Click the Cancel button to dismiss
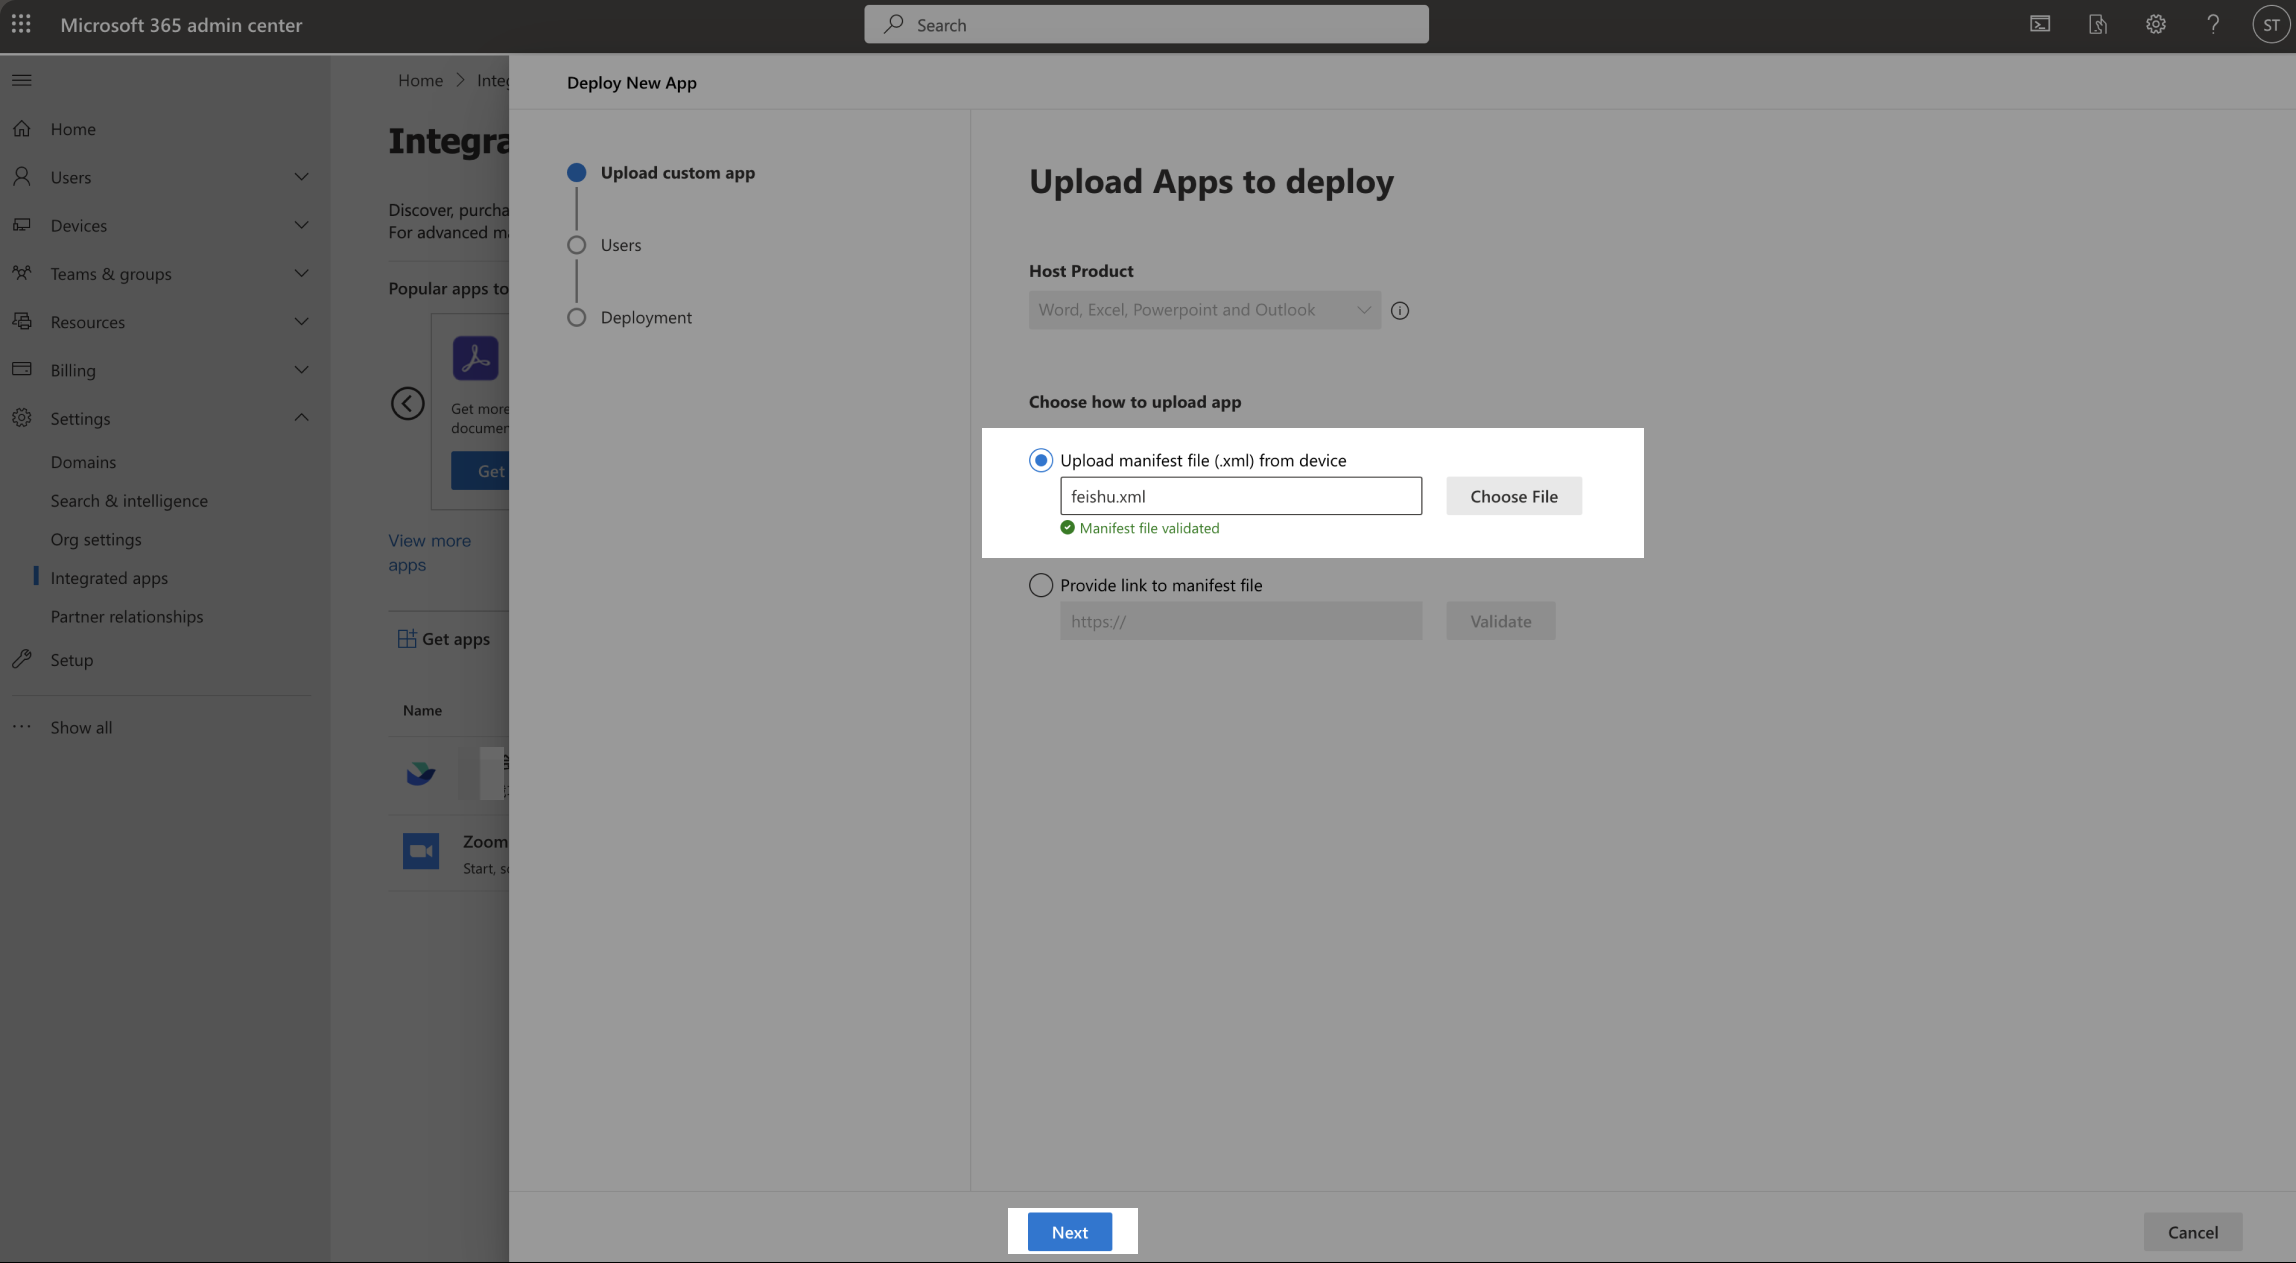Image resolution: width=2296 pixels, height=1263 pixels. click(x=2192, y=1232)
